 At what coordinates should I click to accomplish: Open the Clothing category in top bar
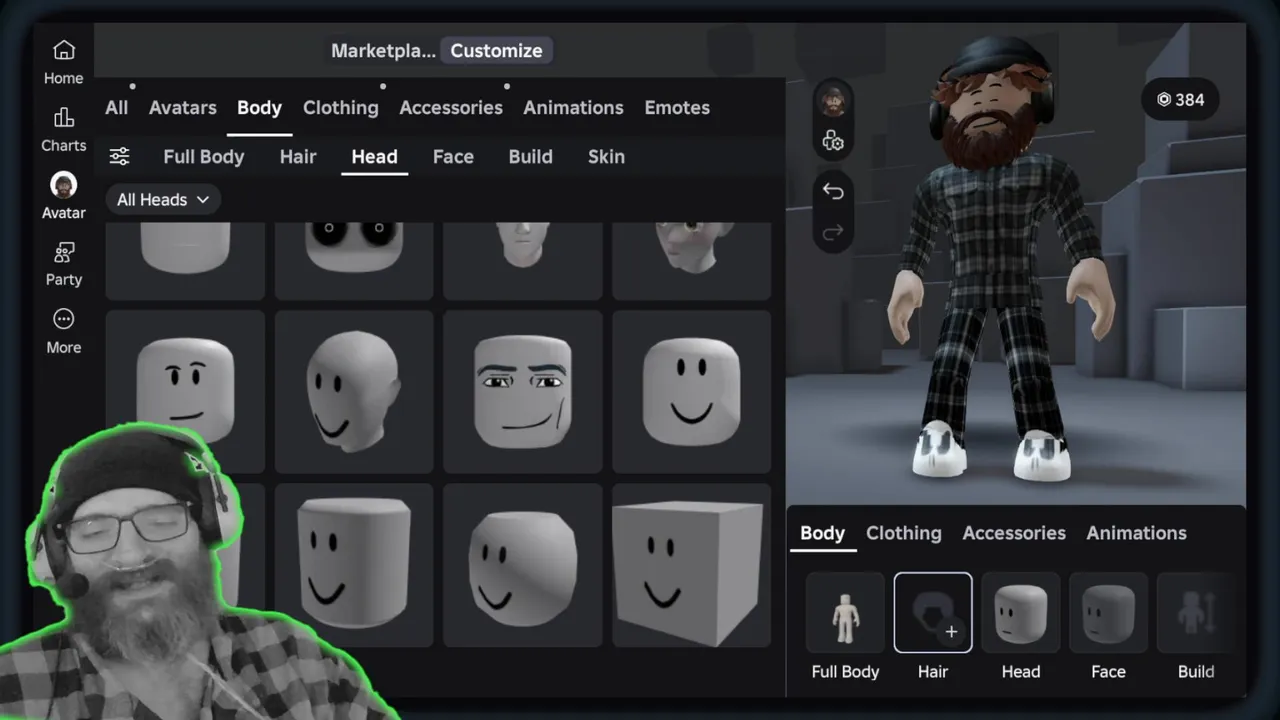click(341, 107)
